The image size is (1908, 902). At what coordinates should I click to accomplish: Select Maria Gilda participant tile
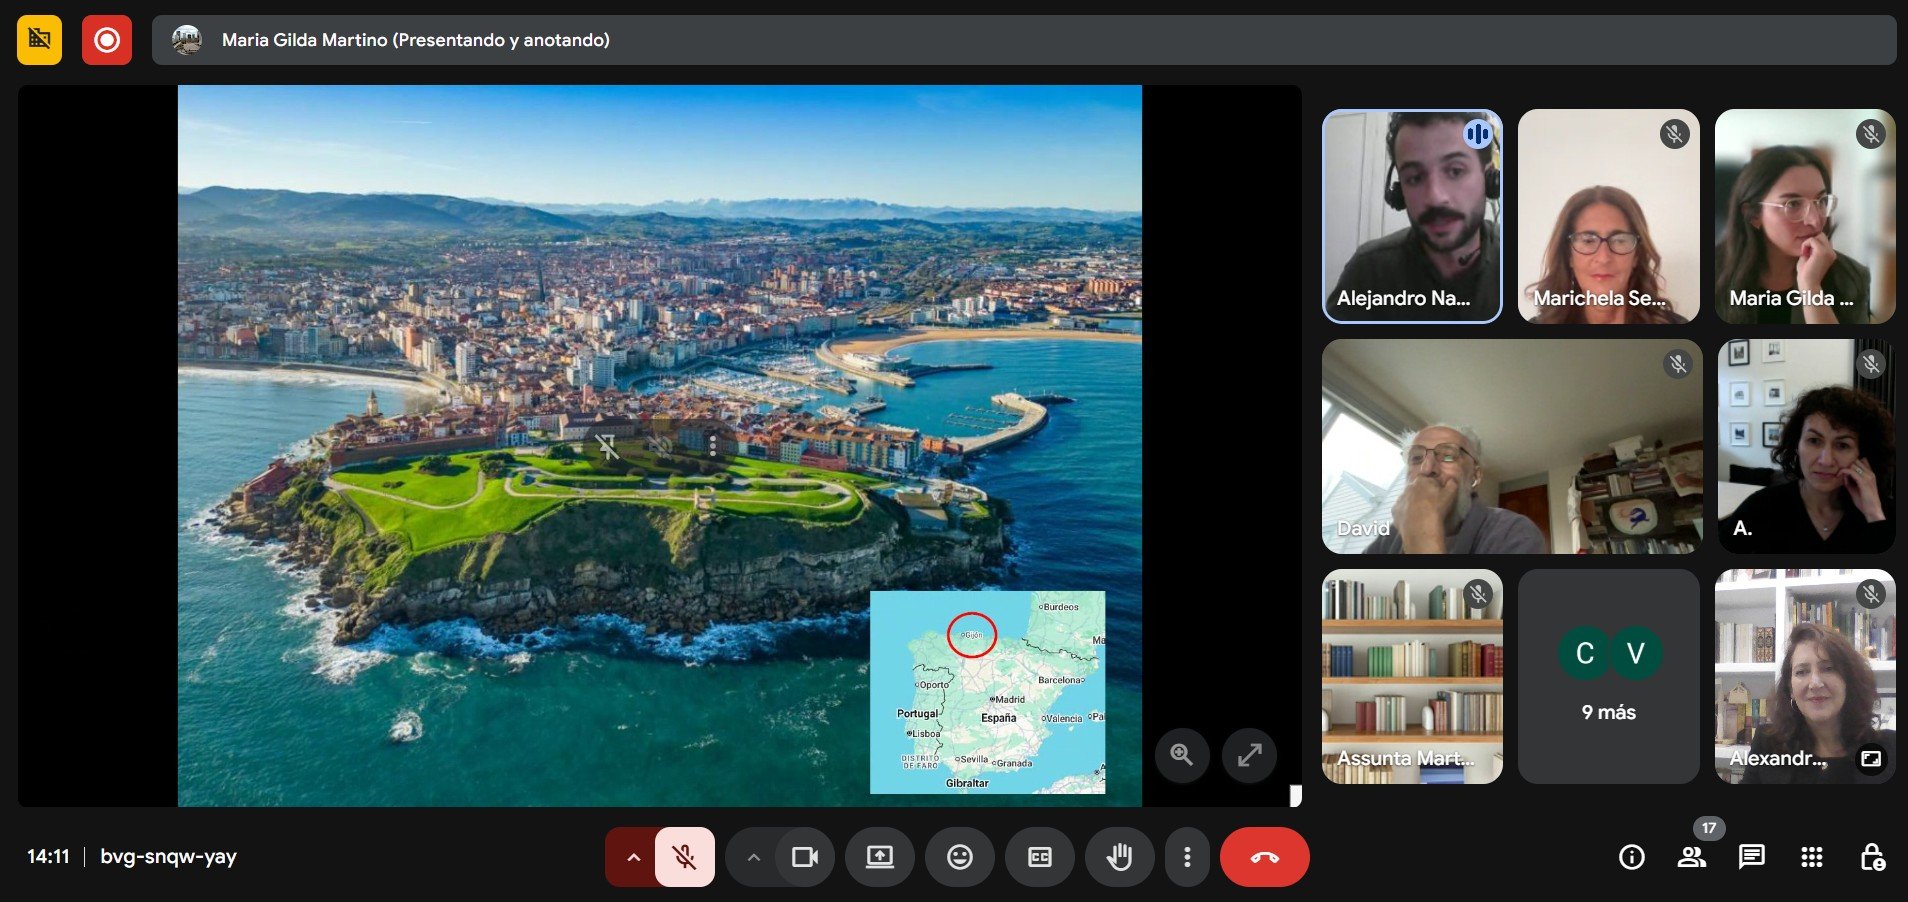(x=1805, y=216)
